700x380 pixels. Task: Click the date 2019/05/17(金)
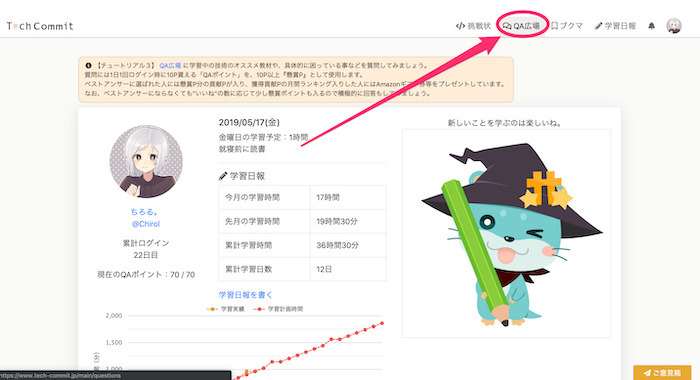click(x=249, y=122)
